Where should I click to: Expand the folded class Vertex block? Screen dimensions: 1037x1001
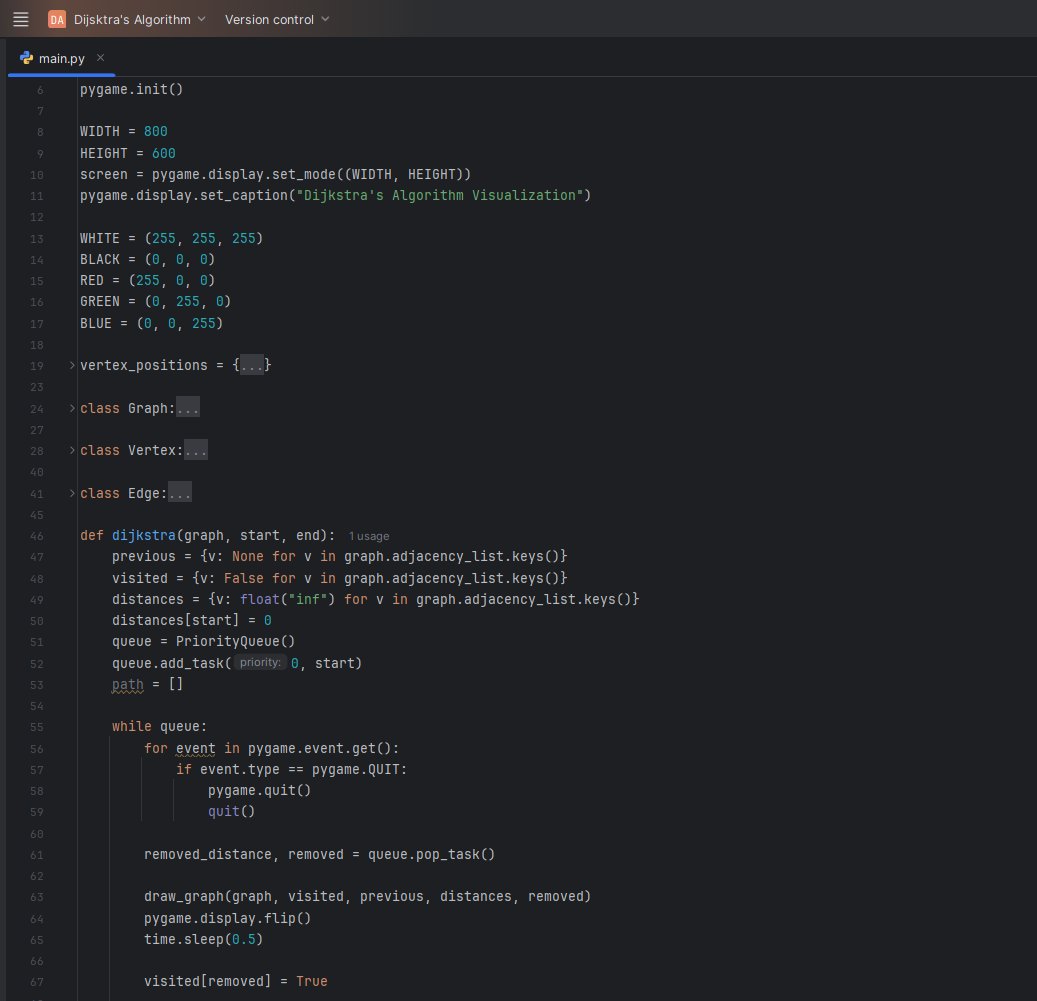pyautogui.click(x=72, y=450)
